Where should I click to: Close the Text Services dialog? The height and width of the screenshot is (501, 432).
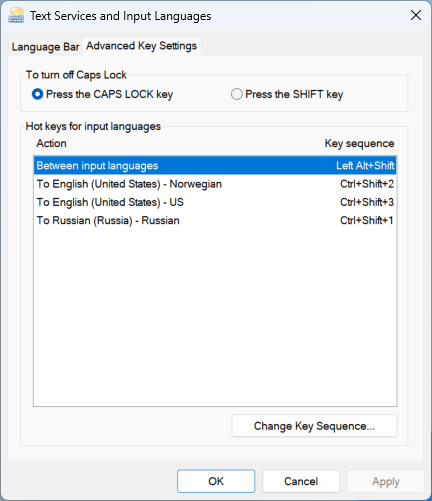(x=416, y=15)
